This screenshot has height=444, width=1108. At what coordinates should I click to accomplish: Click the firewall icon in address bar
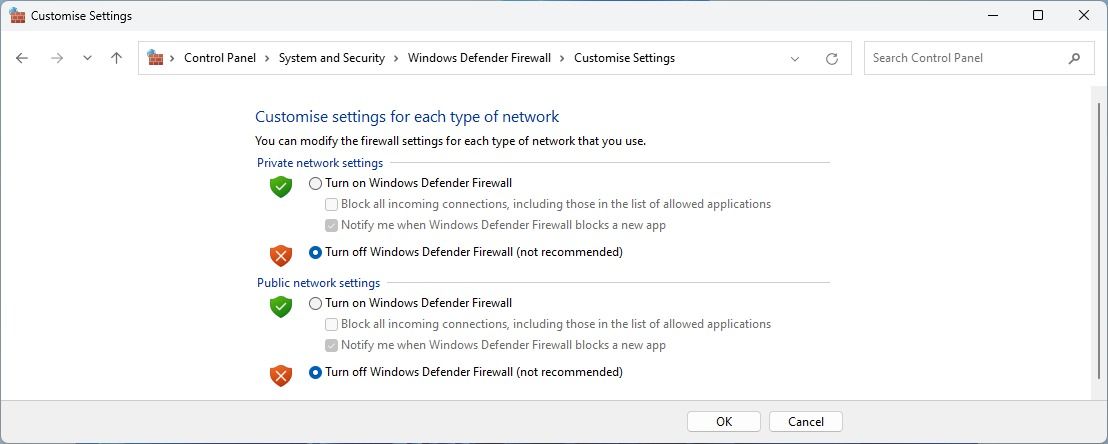(155, 58)
